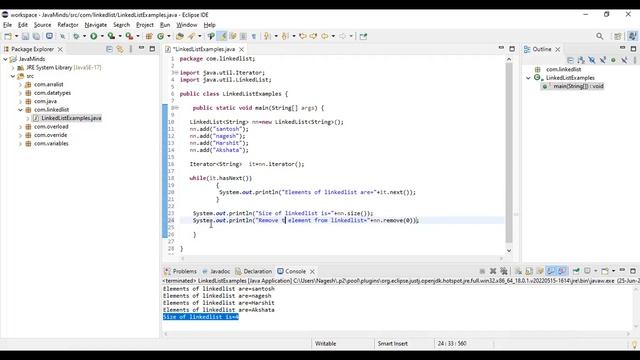Open Display Selected Console dropdown arrow
The width and height of the screenshot is (640, 360).
coord(596,271)
